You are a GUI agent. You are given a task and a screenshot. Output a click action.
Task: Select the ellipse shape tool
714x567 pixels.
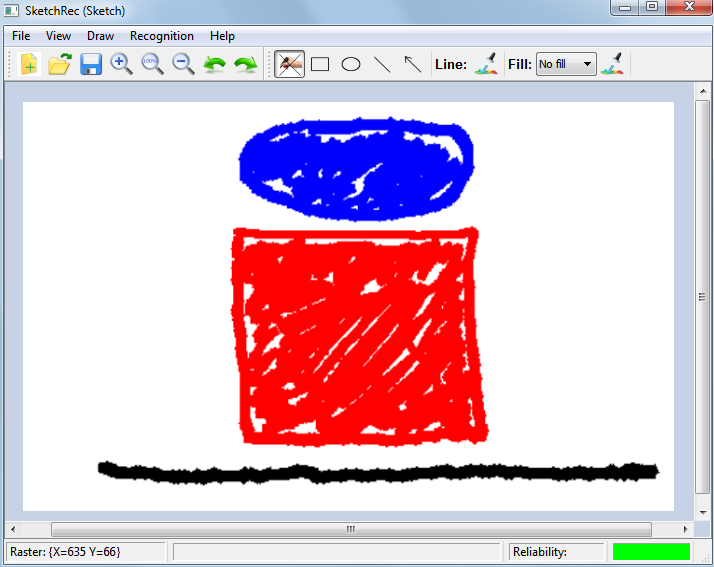click(351, 64)
